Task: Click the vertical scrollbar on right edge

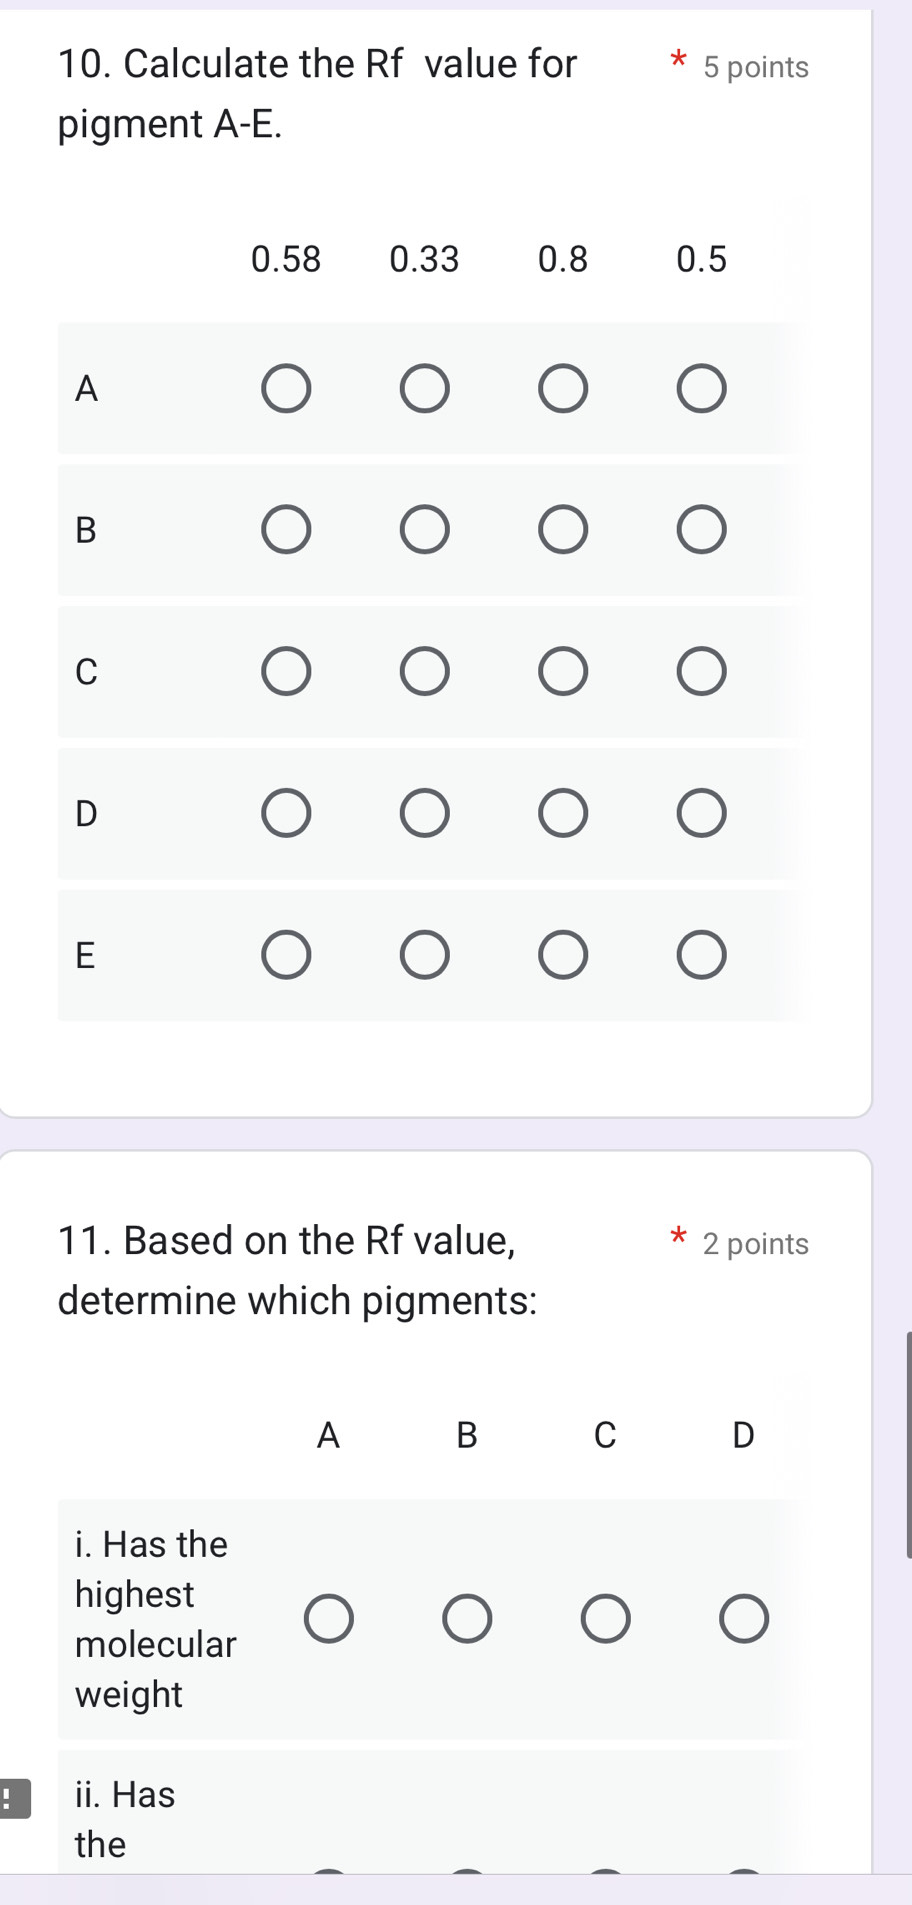Action: click(x=908, y=1444)
